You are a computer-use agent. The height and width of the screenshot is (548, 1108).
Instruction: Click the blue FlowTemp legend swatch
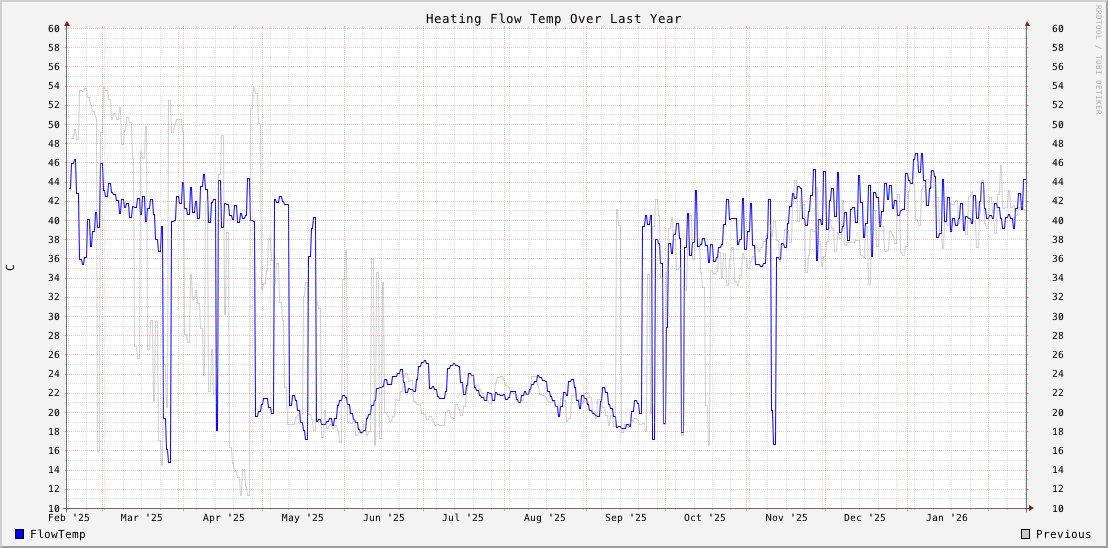20,534
